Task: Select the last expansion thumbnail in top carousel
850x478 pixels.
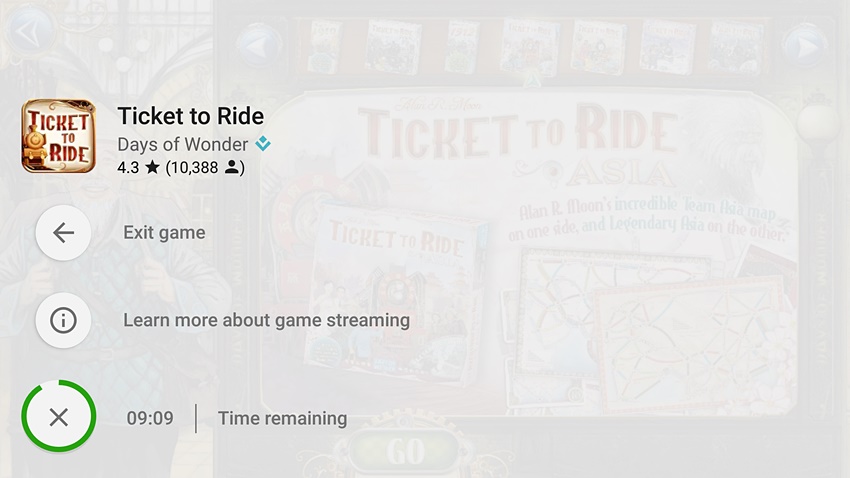Action: click(x=736, y=47)
